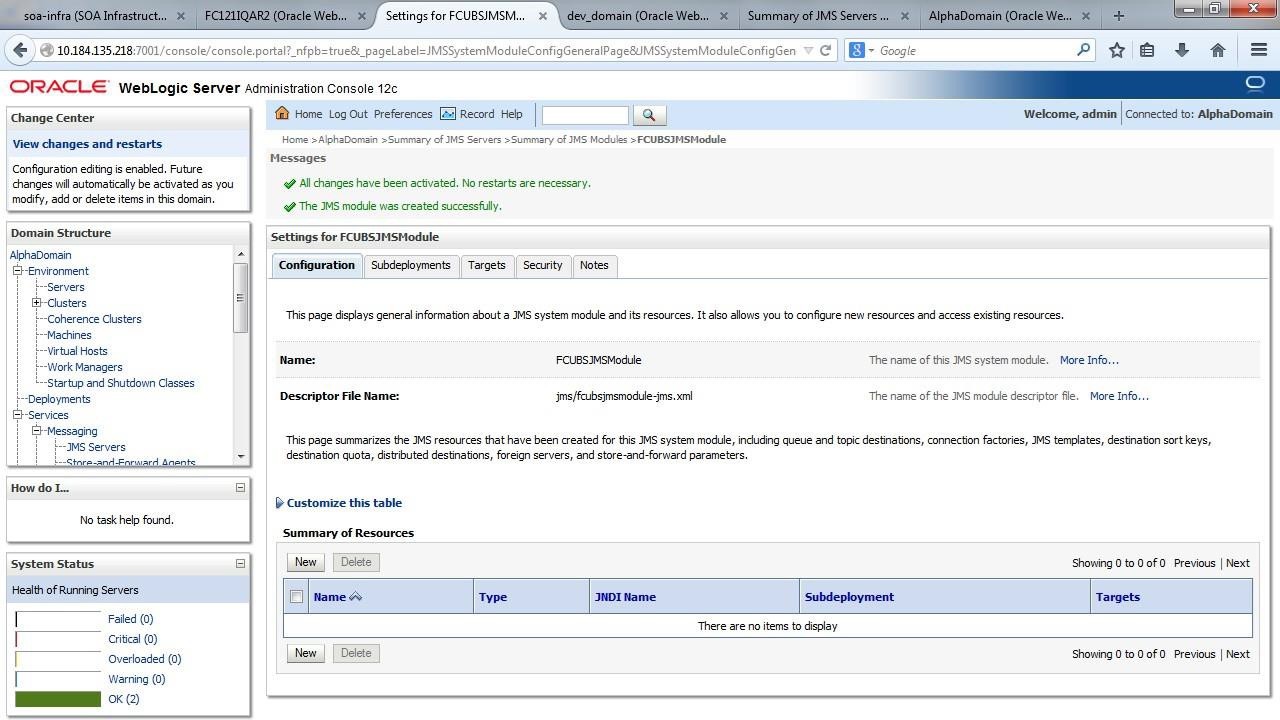The height and width of the screenshot is (720, 1280).
Task: Select Work Managers tree item
Action: (85, 367)
